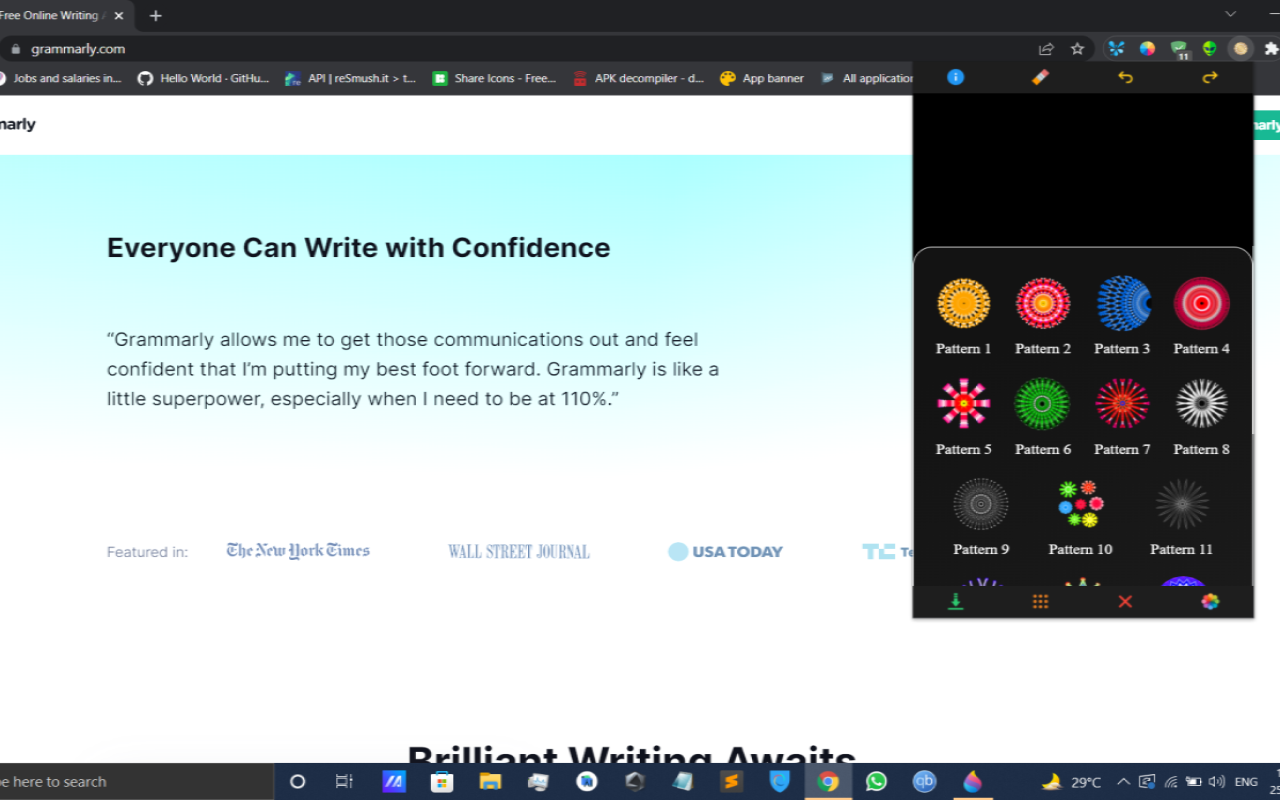This screenshot has width=1280, height=800.
Task: Open API reSmush.it bookmark
Action: (x=350, y=78)
